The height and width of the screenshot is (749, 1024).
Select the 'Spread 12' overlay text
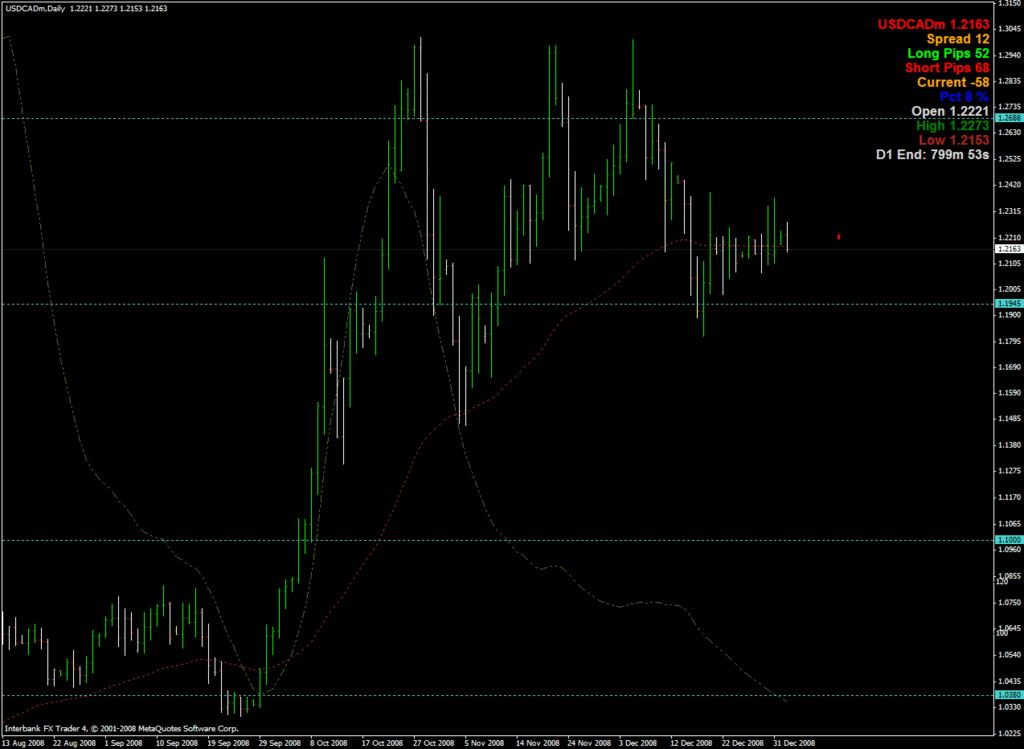point(958,39)
